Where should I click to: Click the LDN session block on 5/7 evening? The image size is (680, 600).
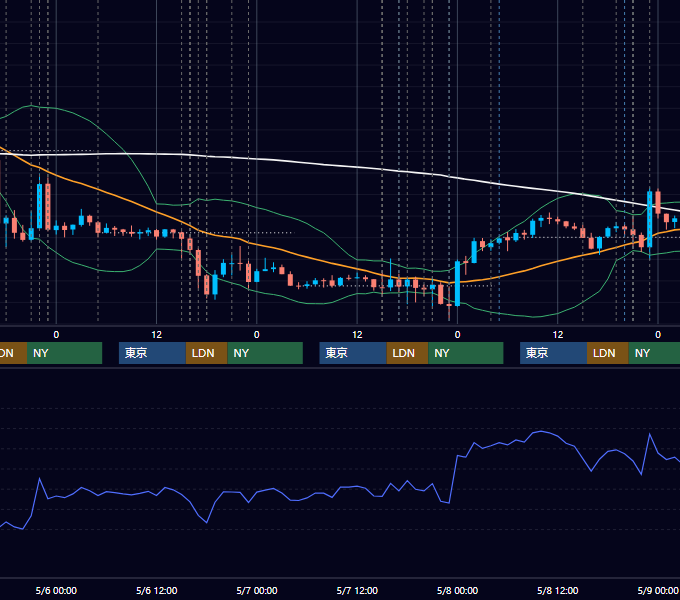(x=407, y=353)
